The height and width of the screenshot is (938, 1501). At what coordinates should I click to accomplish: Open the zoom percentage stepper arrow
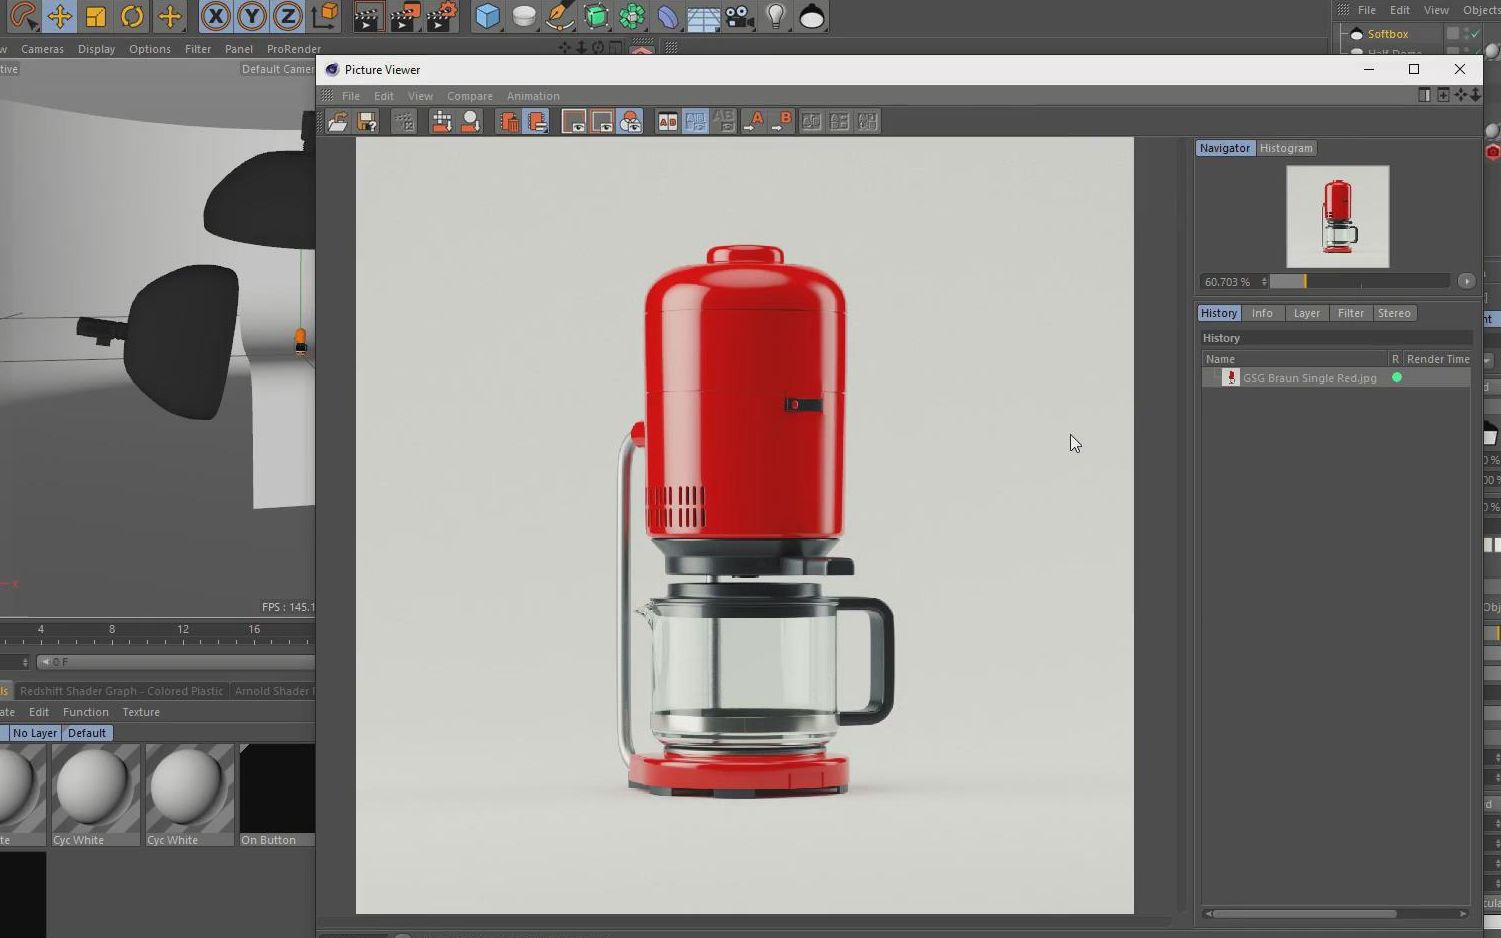[x=1264, y=281]
